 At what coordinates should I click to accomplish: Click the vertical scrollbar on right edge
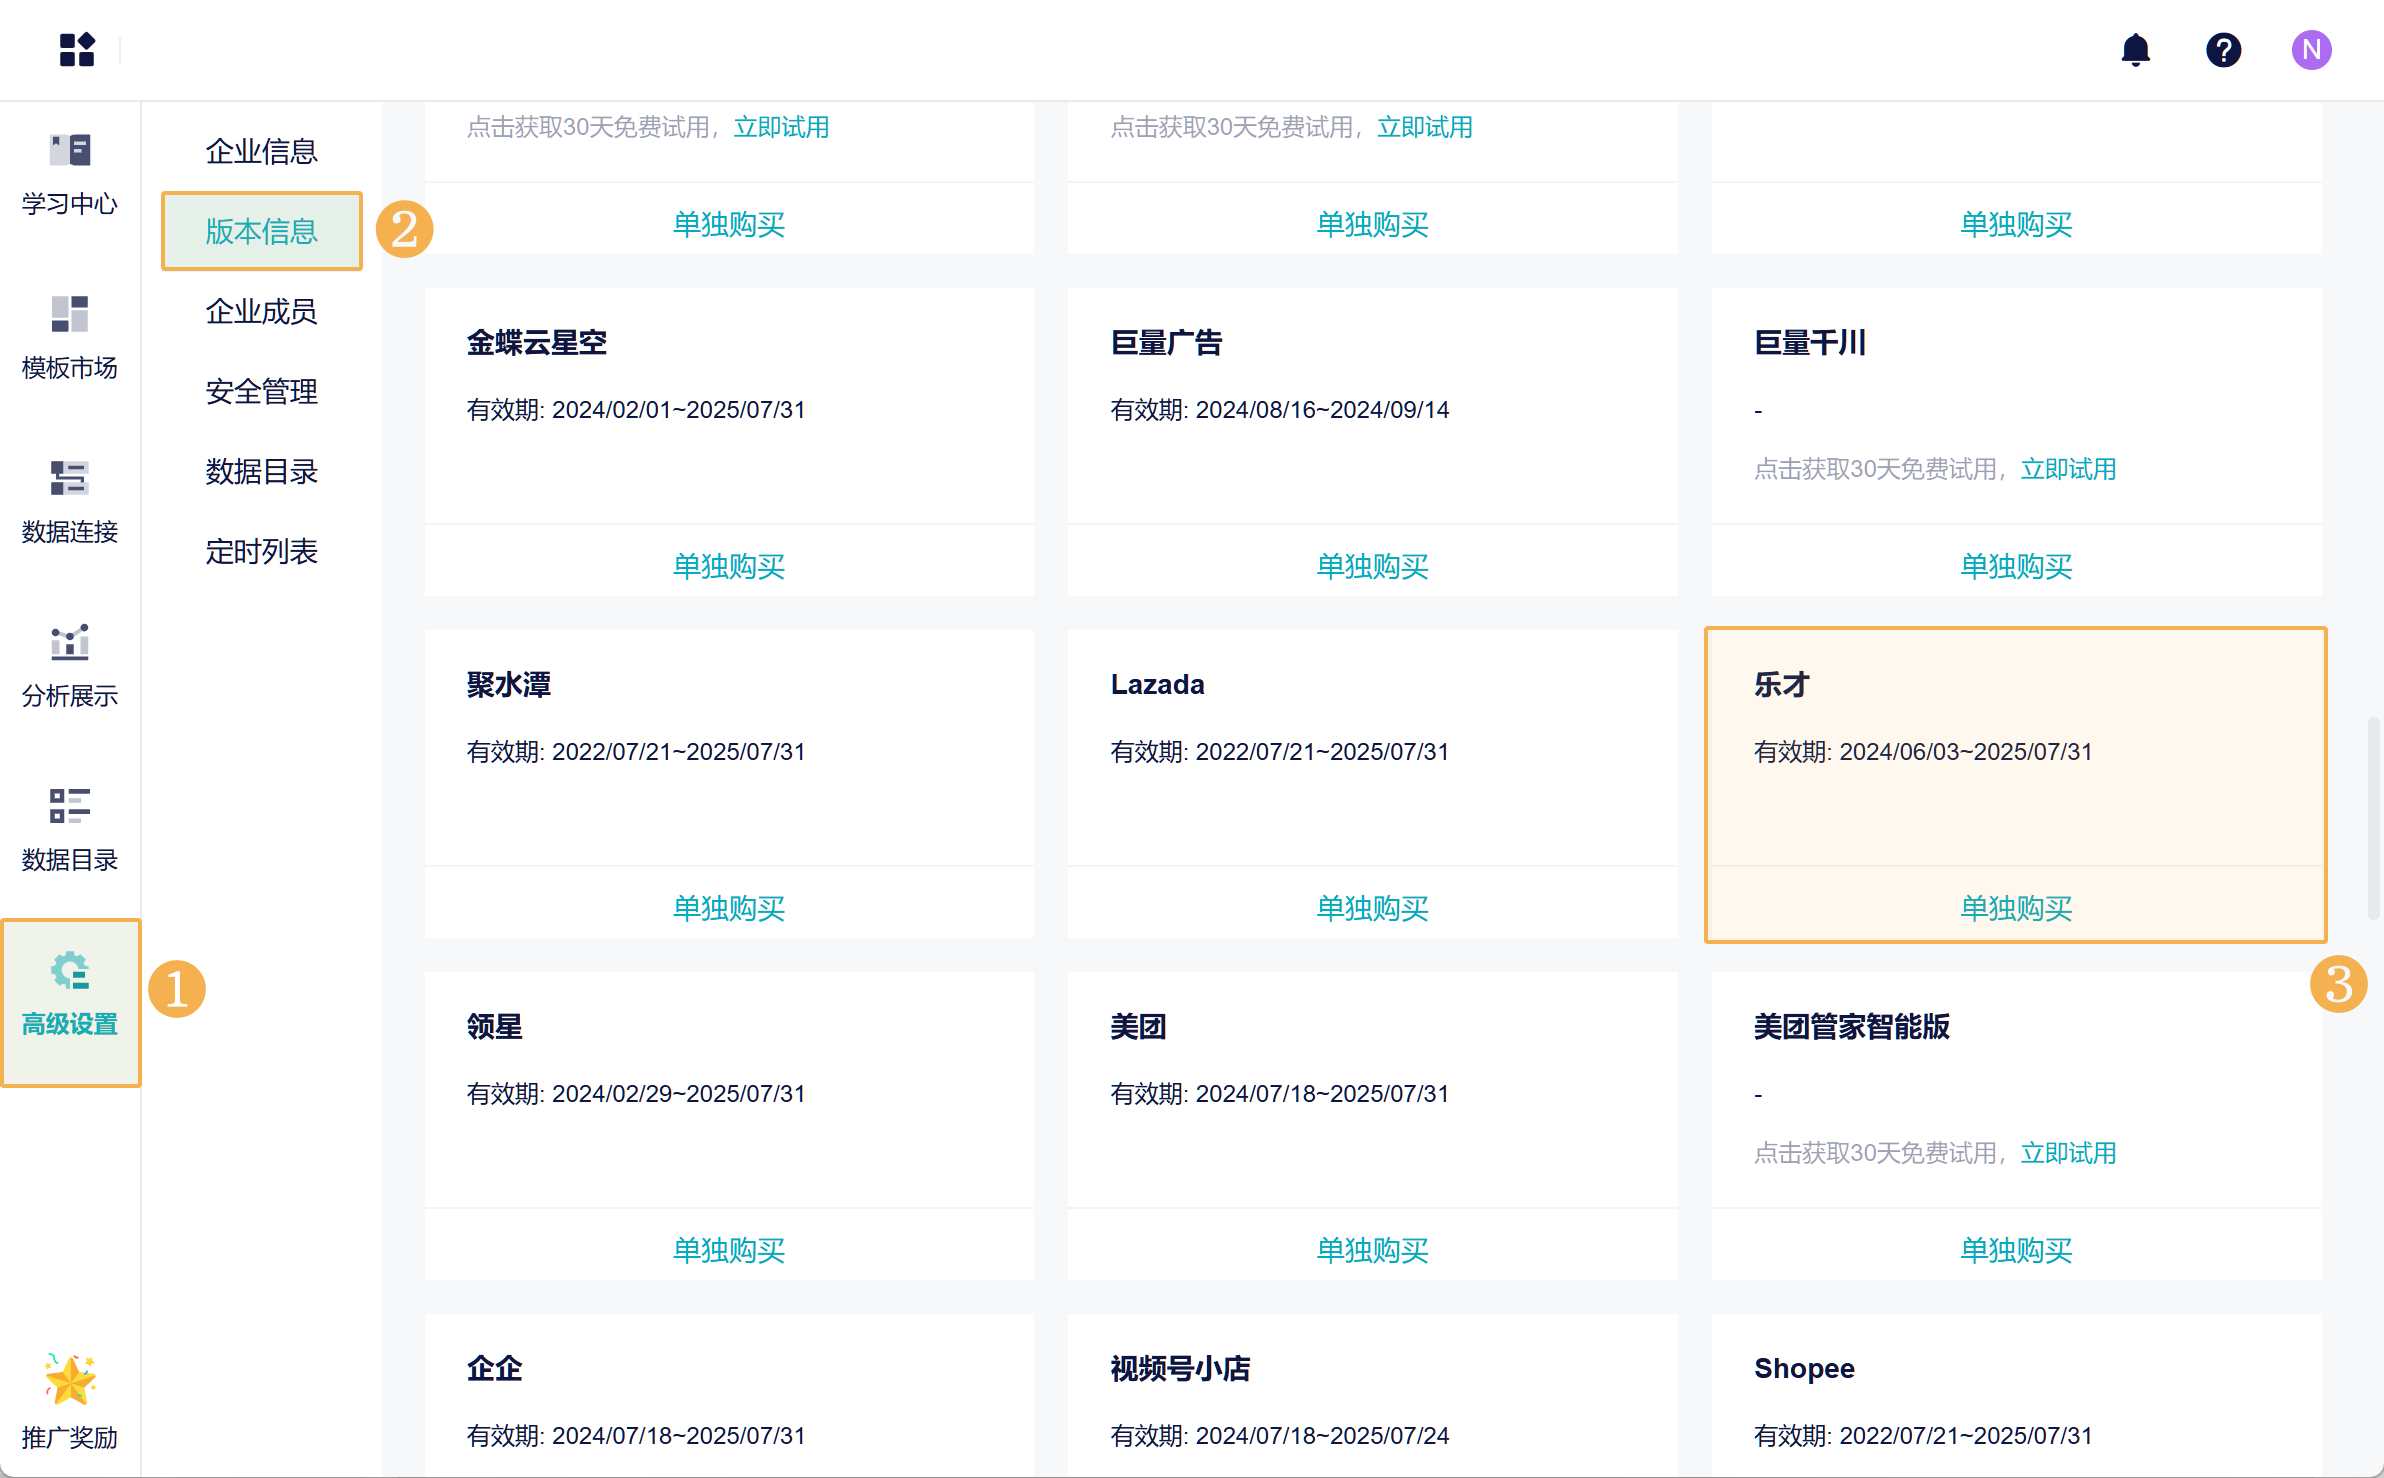[x=2372, y=816]
